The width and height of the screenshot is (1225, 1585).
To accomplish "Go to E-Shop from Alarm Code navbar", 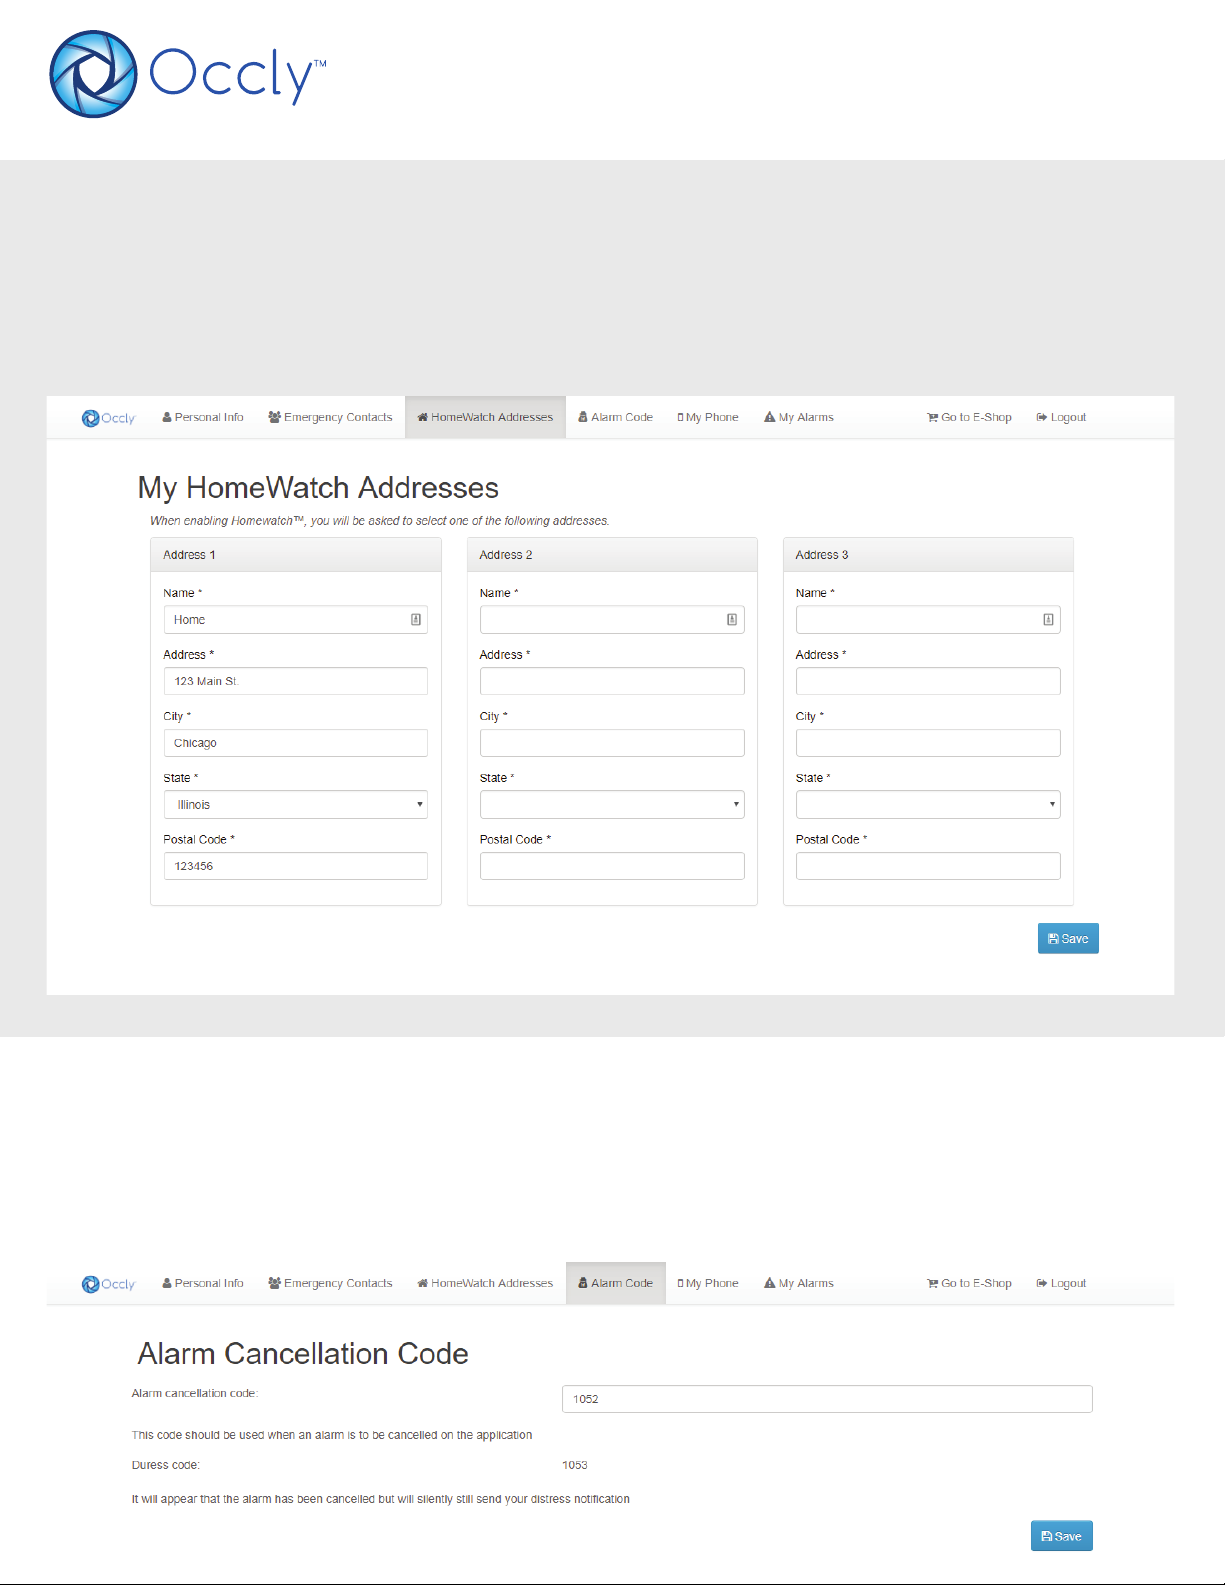I will 969,1283.
